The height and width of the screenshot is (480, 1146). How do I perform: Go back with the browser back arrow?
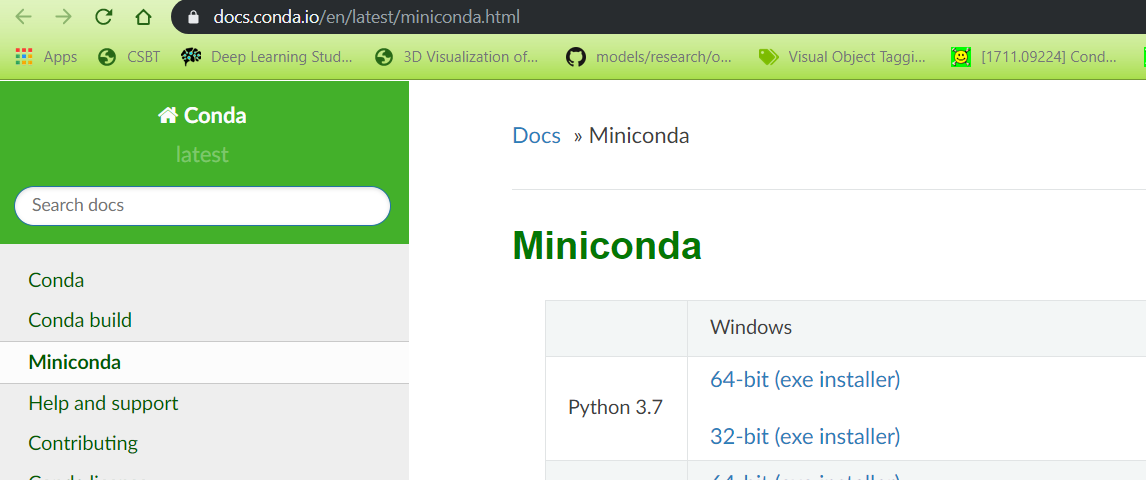coord(23,17)
